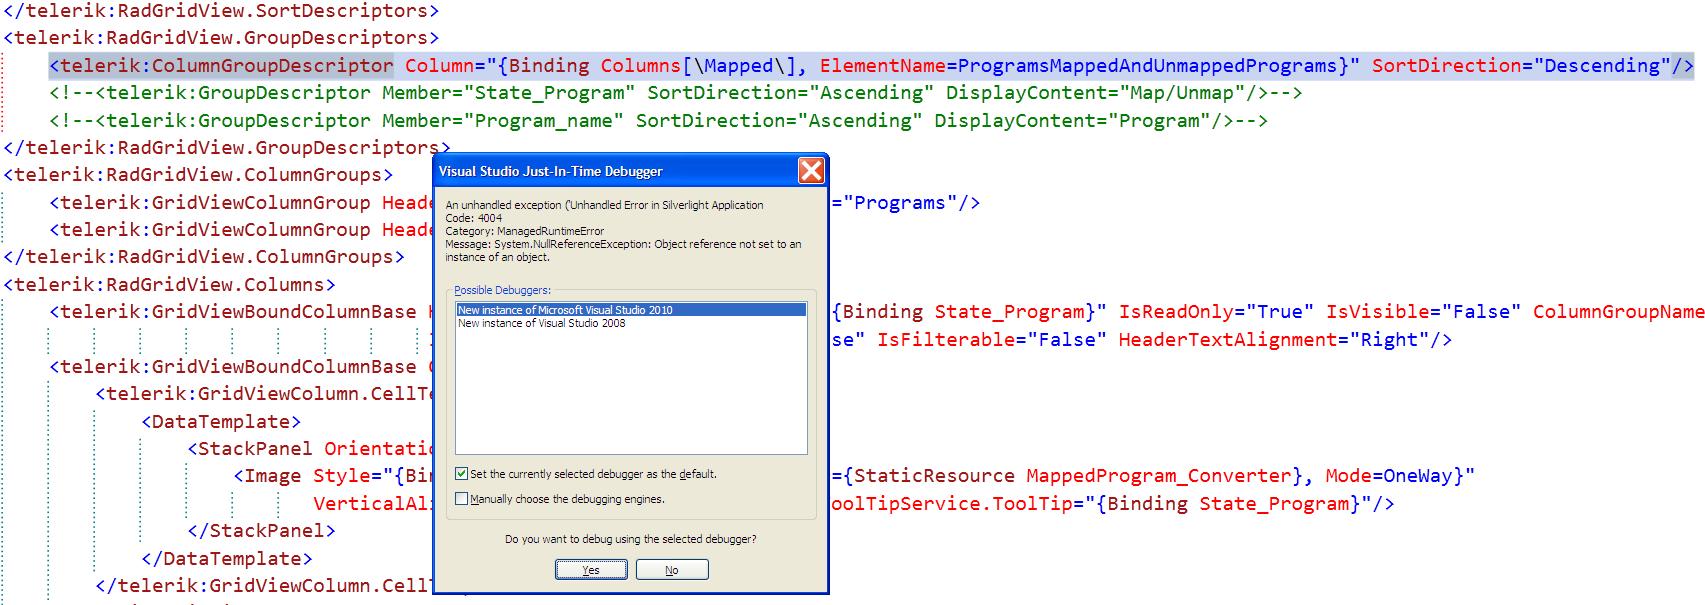
Task: Click HeaderTextAlignment="Right" attribute
Action: (x=1274, y=340)
